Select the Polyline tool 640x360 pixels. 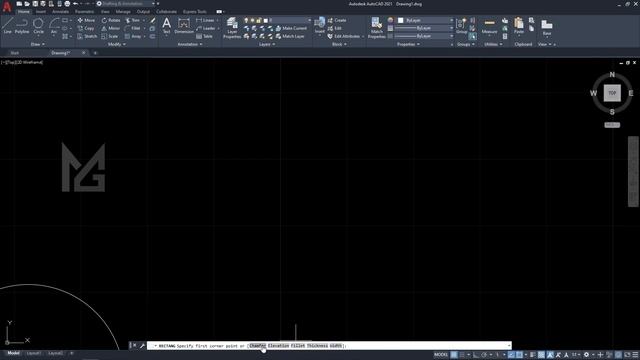[22, 25]
